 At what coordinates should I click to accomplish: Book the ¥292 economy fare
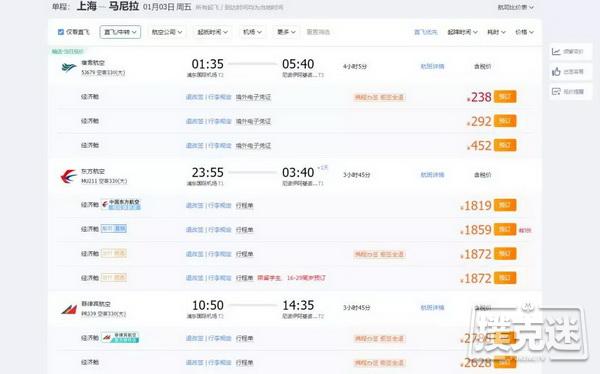click(505, 121)
